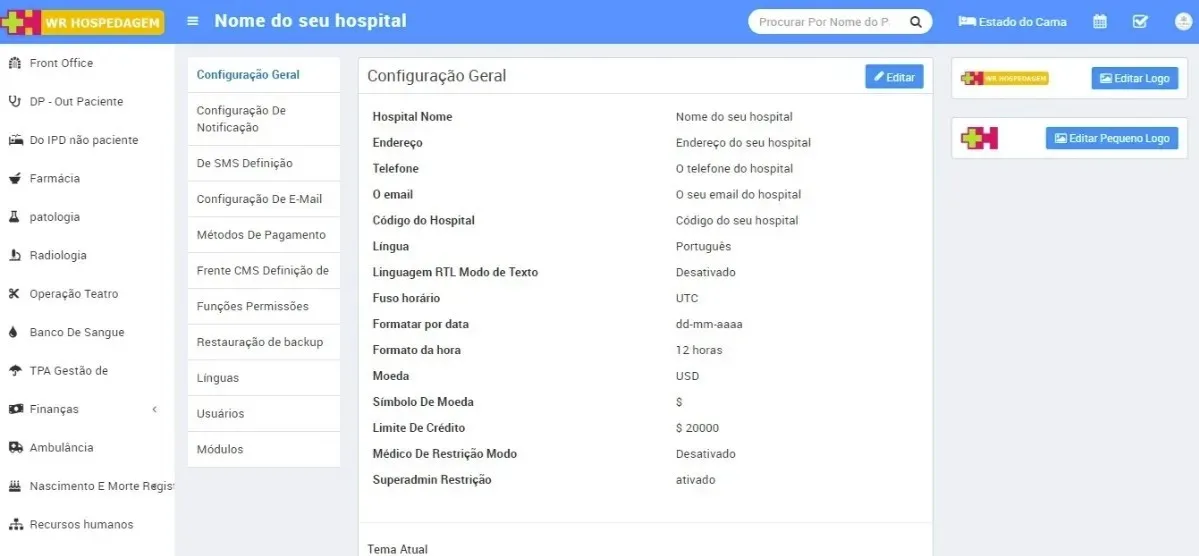Click the bed icon for Do IPD não paciente
Viewport: 1199px width, 556px height.
(x=15, y=140)
